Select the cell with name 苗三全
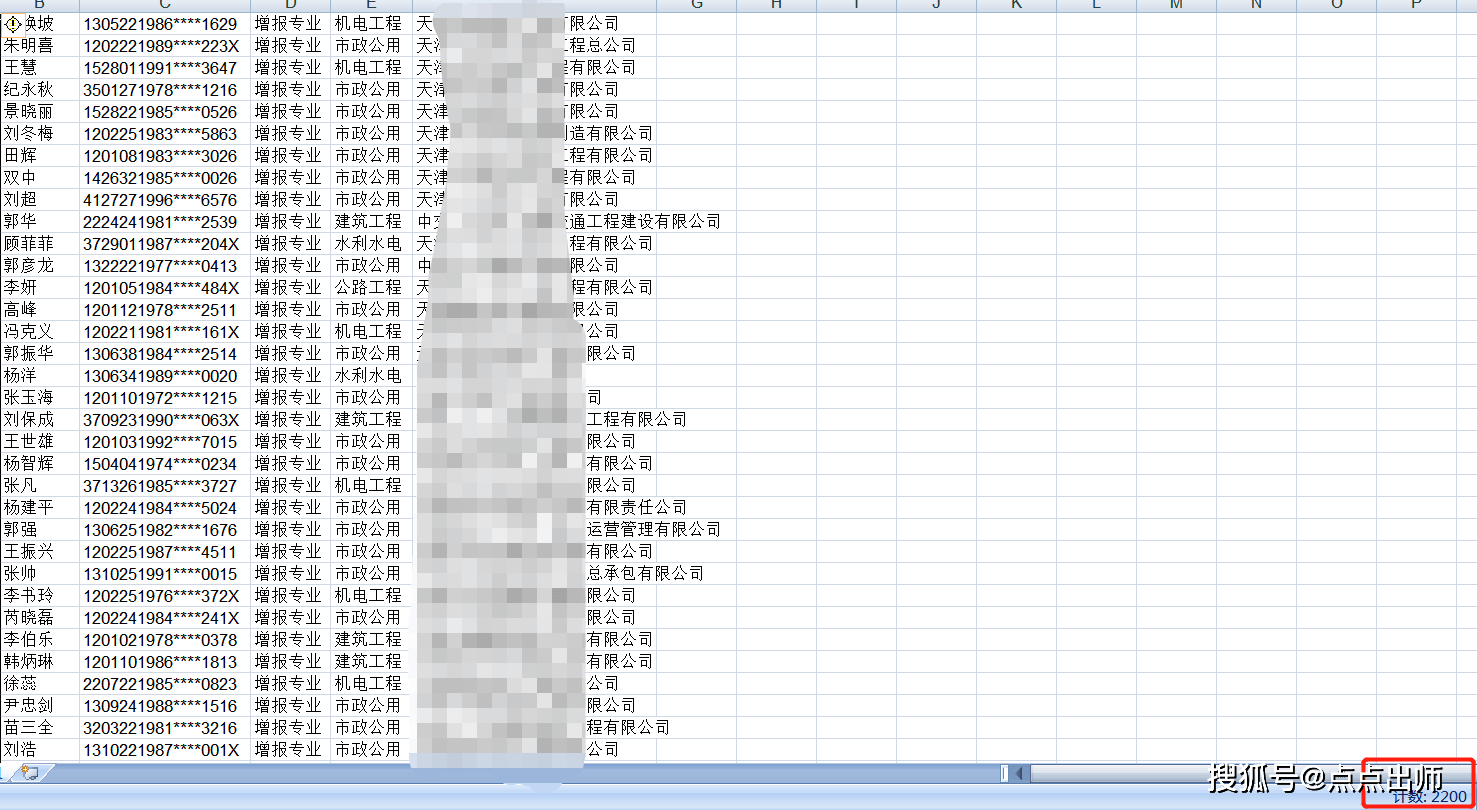Screen dimensions: 1477x810 pos(40,727)
